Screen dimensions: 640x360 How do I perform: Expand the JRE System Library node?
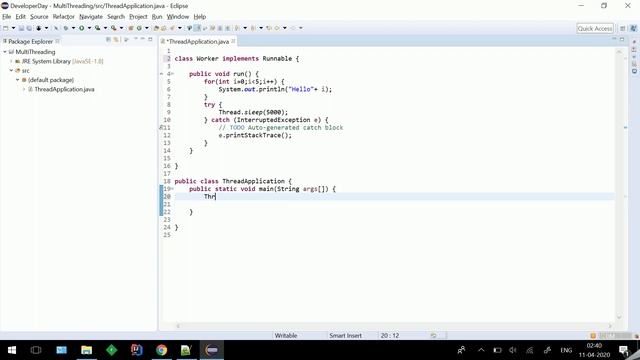point(11,61)
